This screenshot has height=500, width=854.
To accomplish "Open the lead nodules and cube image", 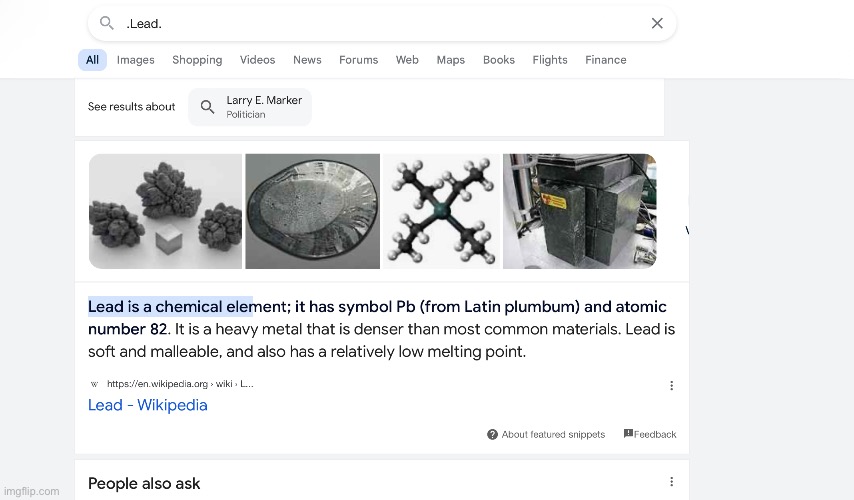I will (x=166, y=211).
